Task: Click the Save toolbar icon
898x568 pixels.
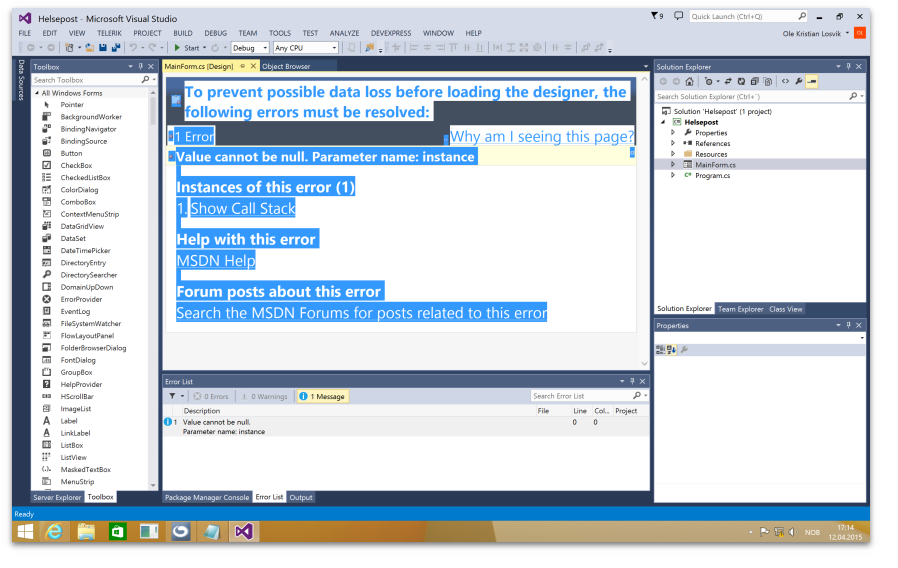Action: click(103, 48)
